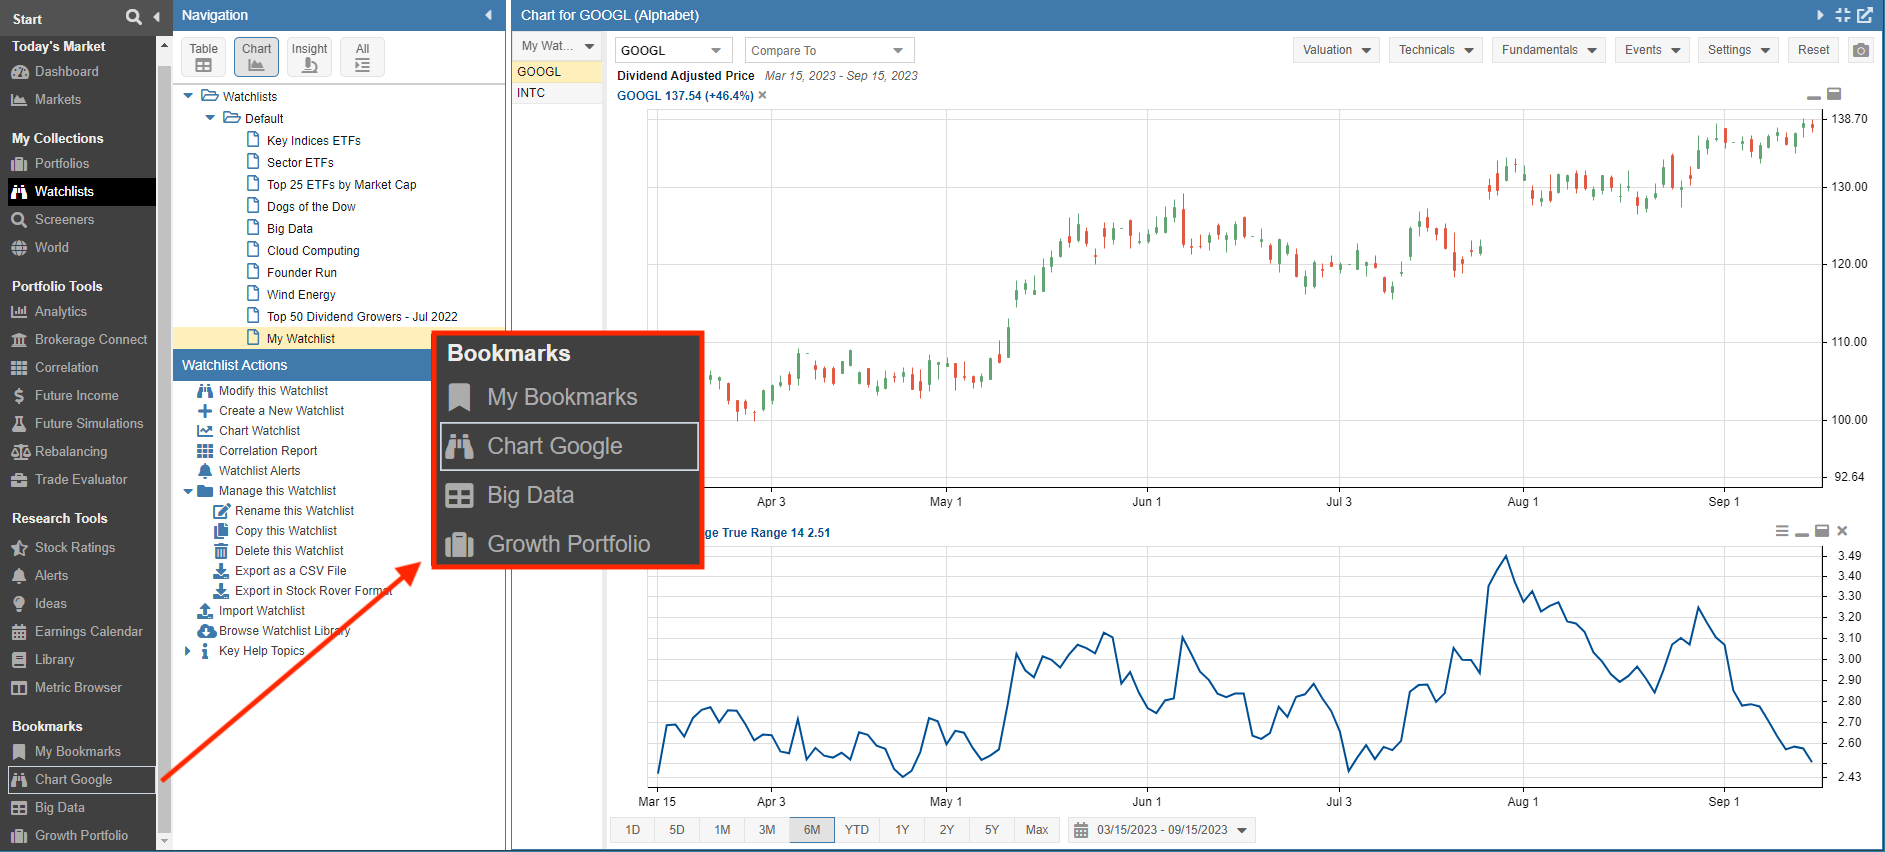The width and height of the screenshot is (1885, 852).
Task: Open the Average True Range panel menu
Action: [x=1782, y=531]
